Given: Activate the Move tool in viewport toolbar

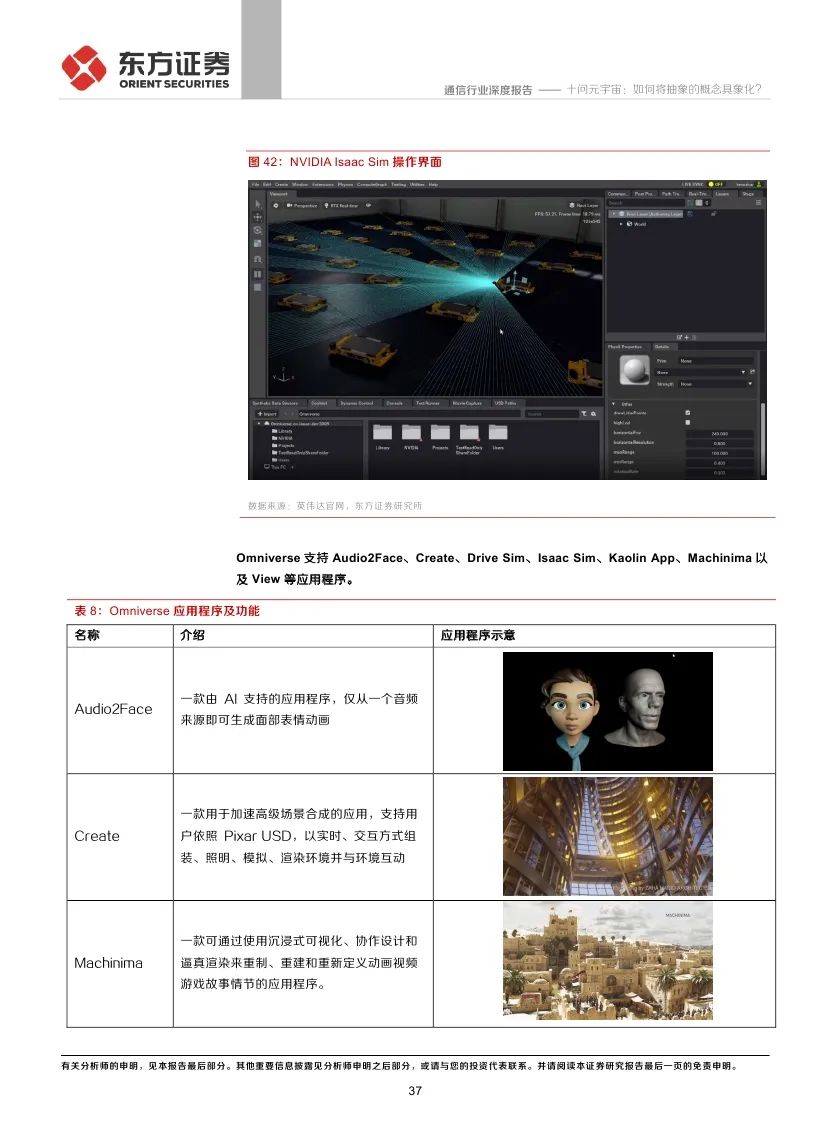Looking at the screenshot, I should 258,217.
